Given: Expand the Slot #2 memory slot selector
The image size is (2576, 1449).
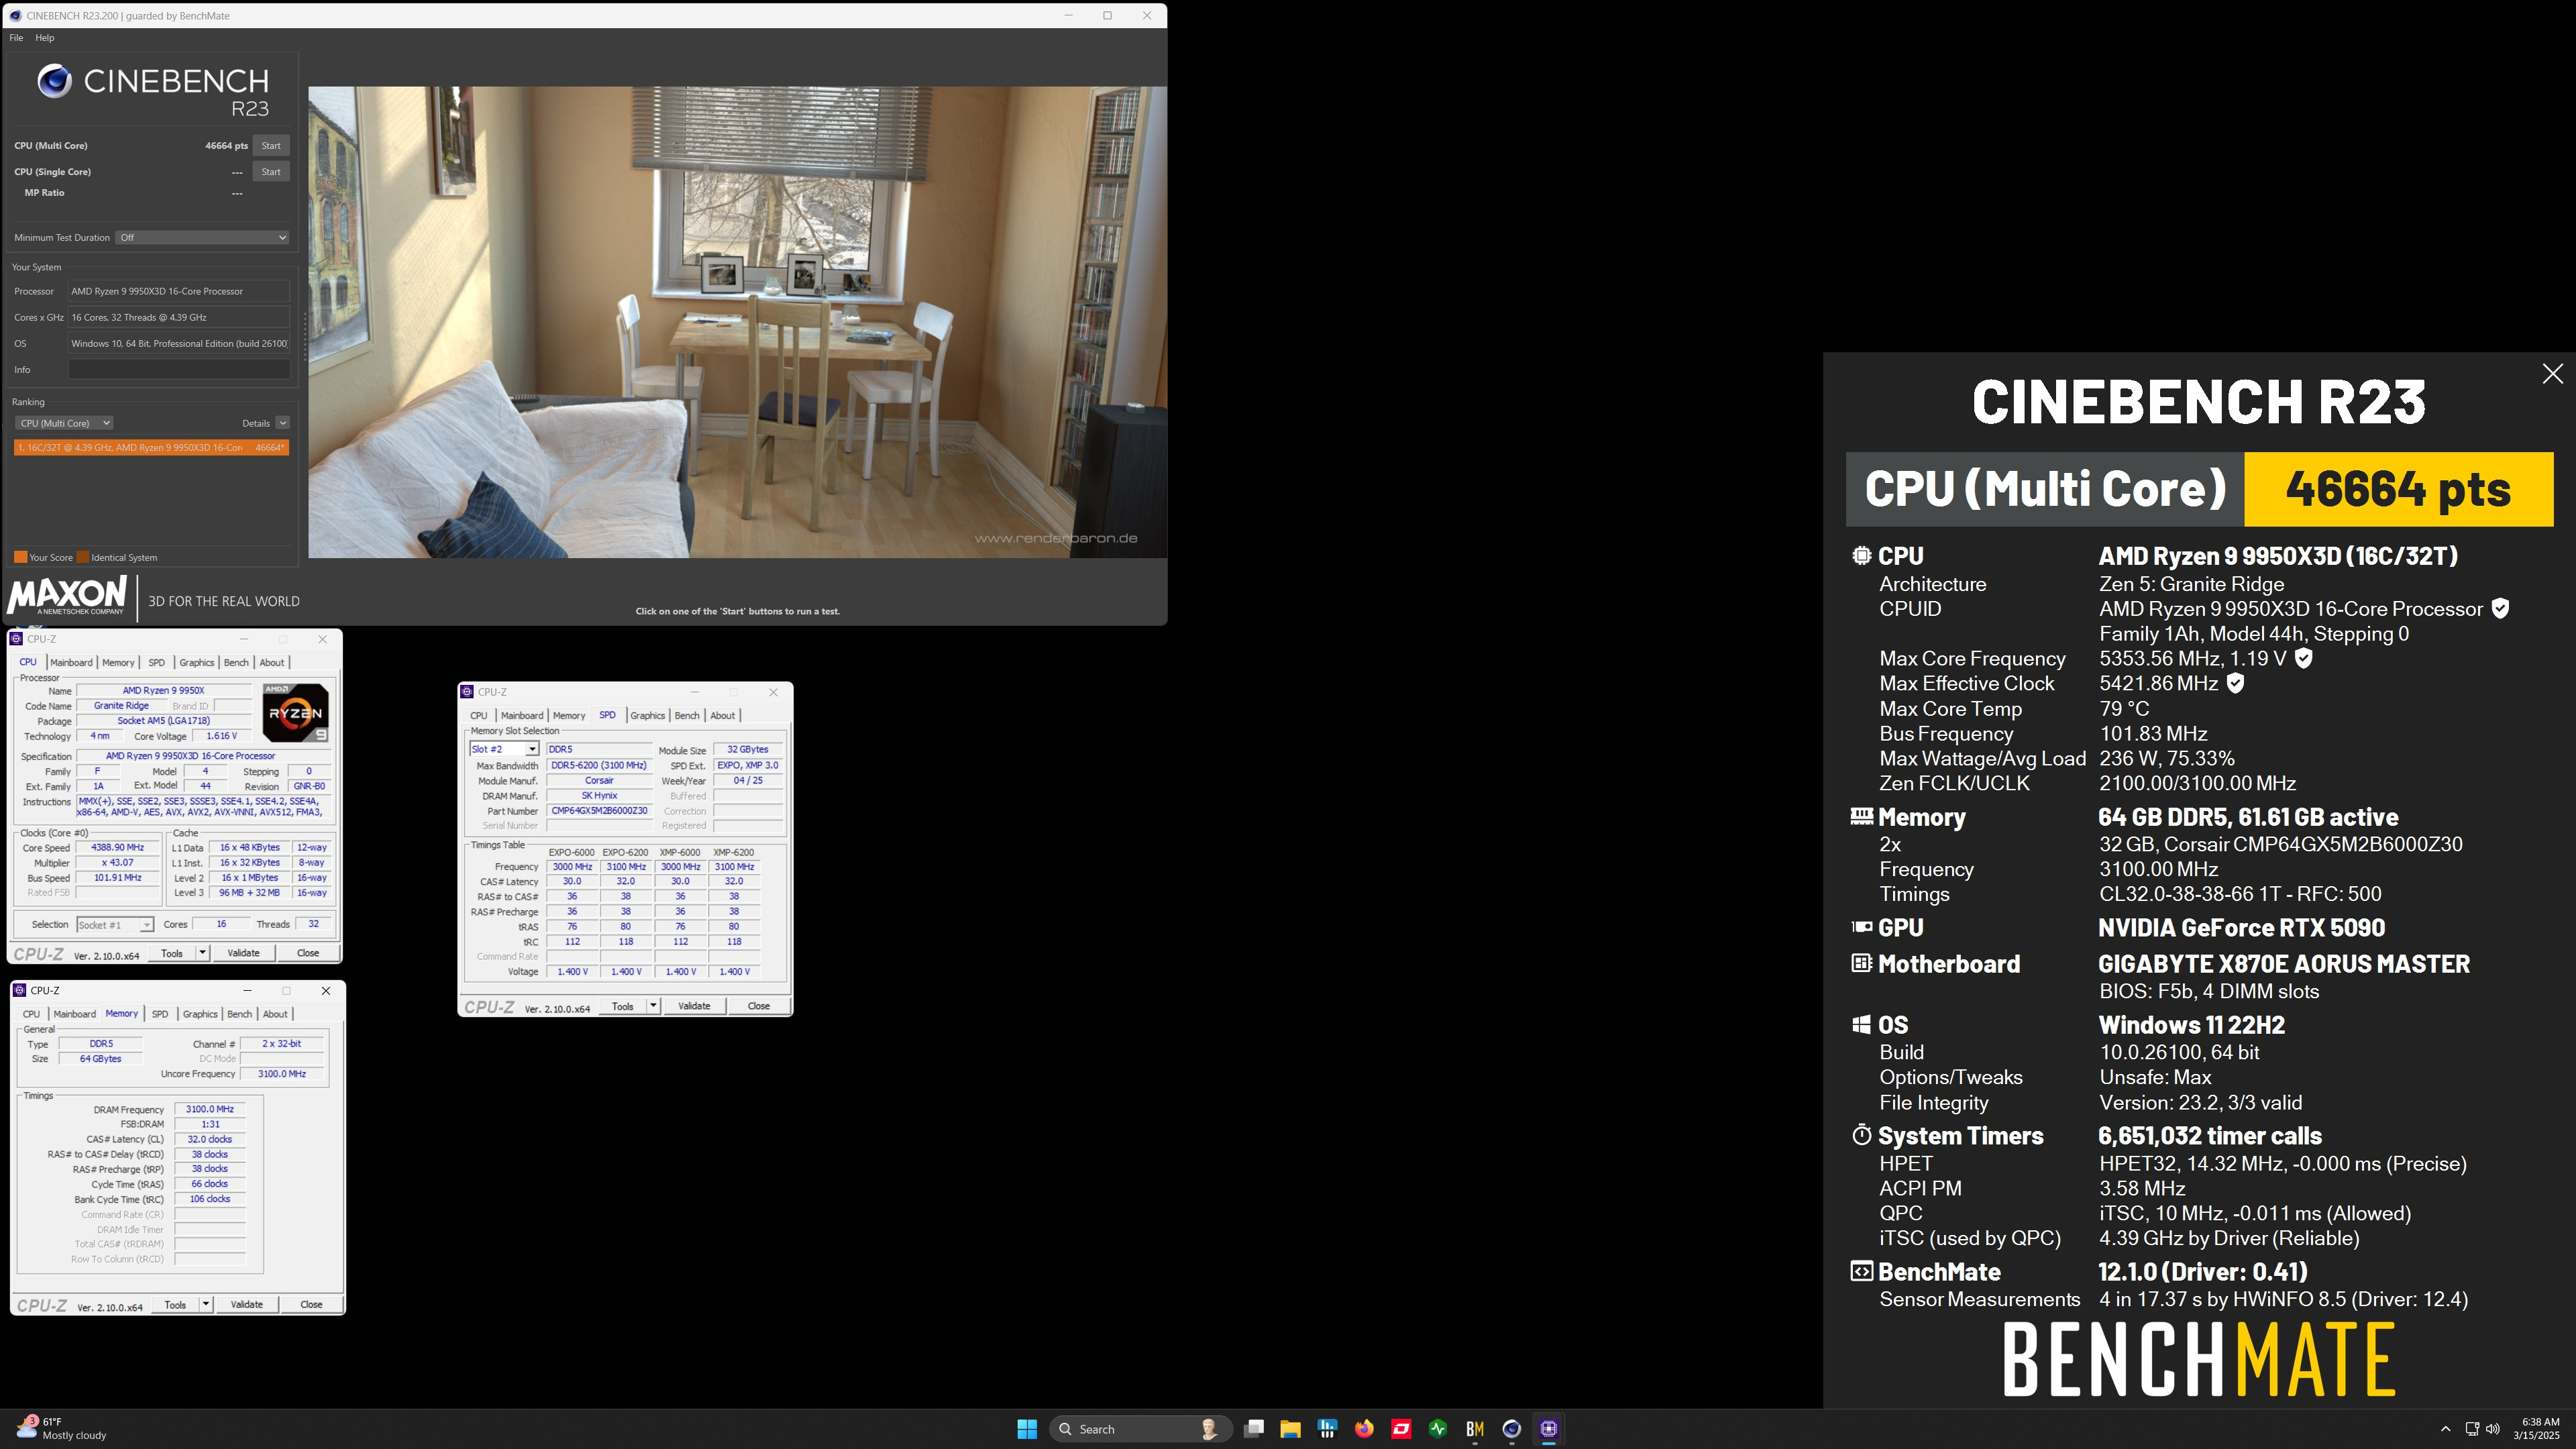Looking at the screenshot, I should [x=532, y=749].
